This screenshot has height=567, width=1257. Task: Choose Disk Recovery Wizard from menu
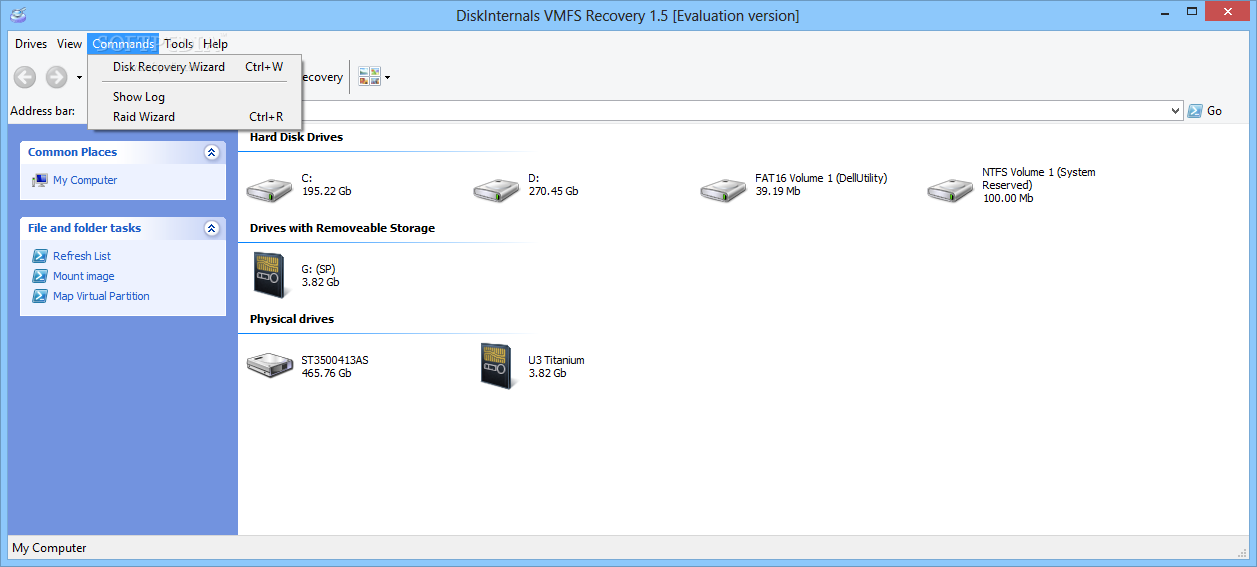click(194, 67)
